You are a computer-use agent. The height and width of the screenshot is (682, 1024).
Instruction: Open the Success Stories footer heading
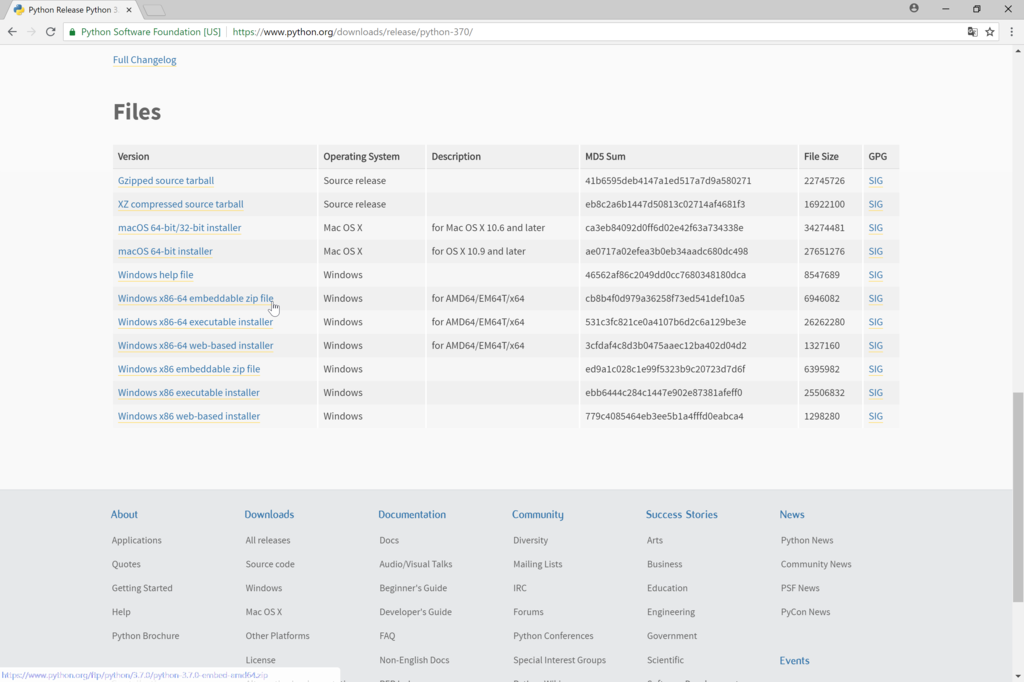click(682, 514)
